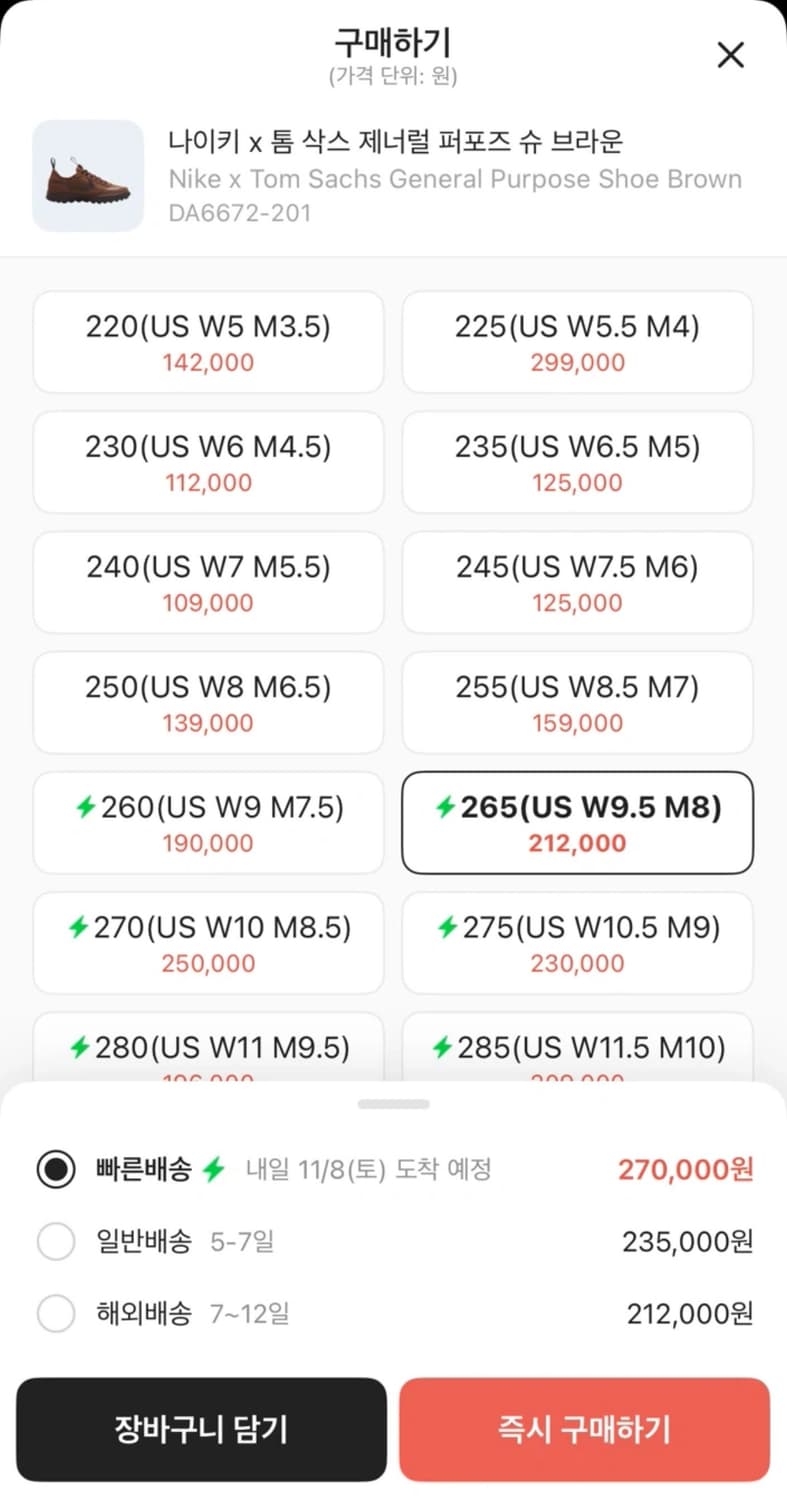Choose size 230 (US W6 M4.5)

(208, 462)
